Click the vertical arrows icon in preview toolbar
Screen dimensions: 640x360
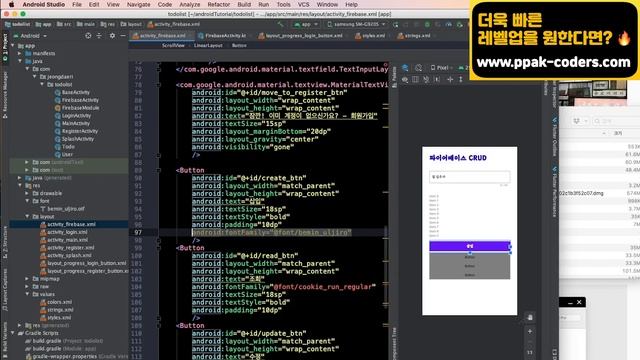[x=461, y=80]
